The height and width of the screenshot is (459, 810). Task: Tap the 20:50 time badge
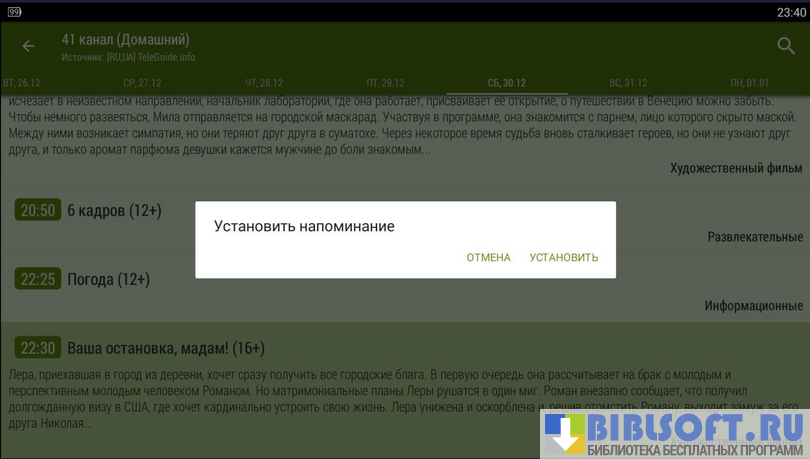(38, 210)
